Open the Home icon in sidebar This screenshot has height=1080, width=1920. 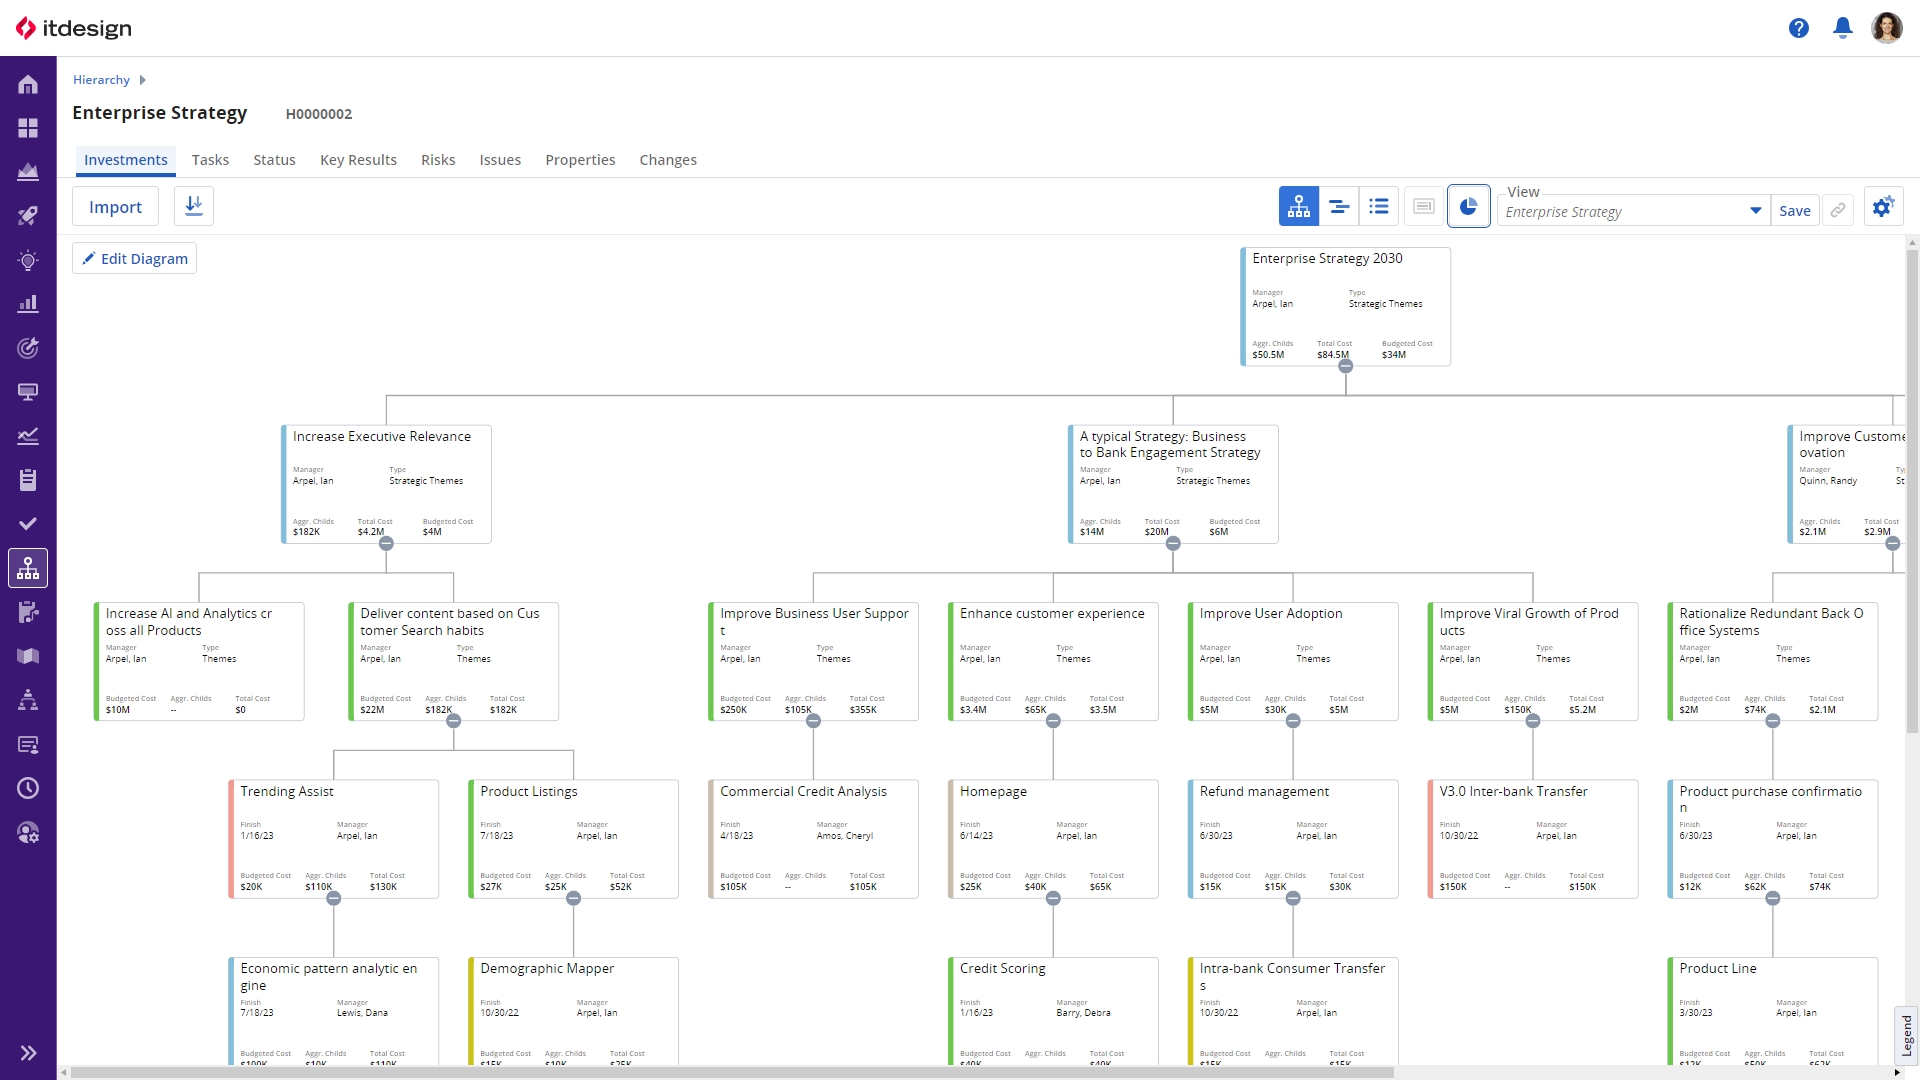point(28,85)
